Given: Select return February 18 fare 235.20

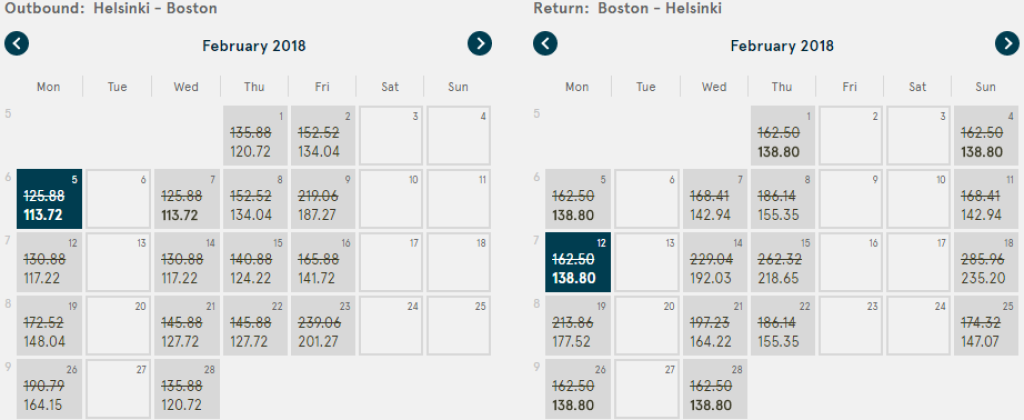Looking at the screenshot, I should [x=987, y=263].
